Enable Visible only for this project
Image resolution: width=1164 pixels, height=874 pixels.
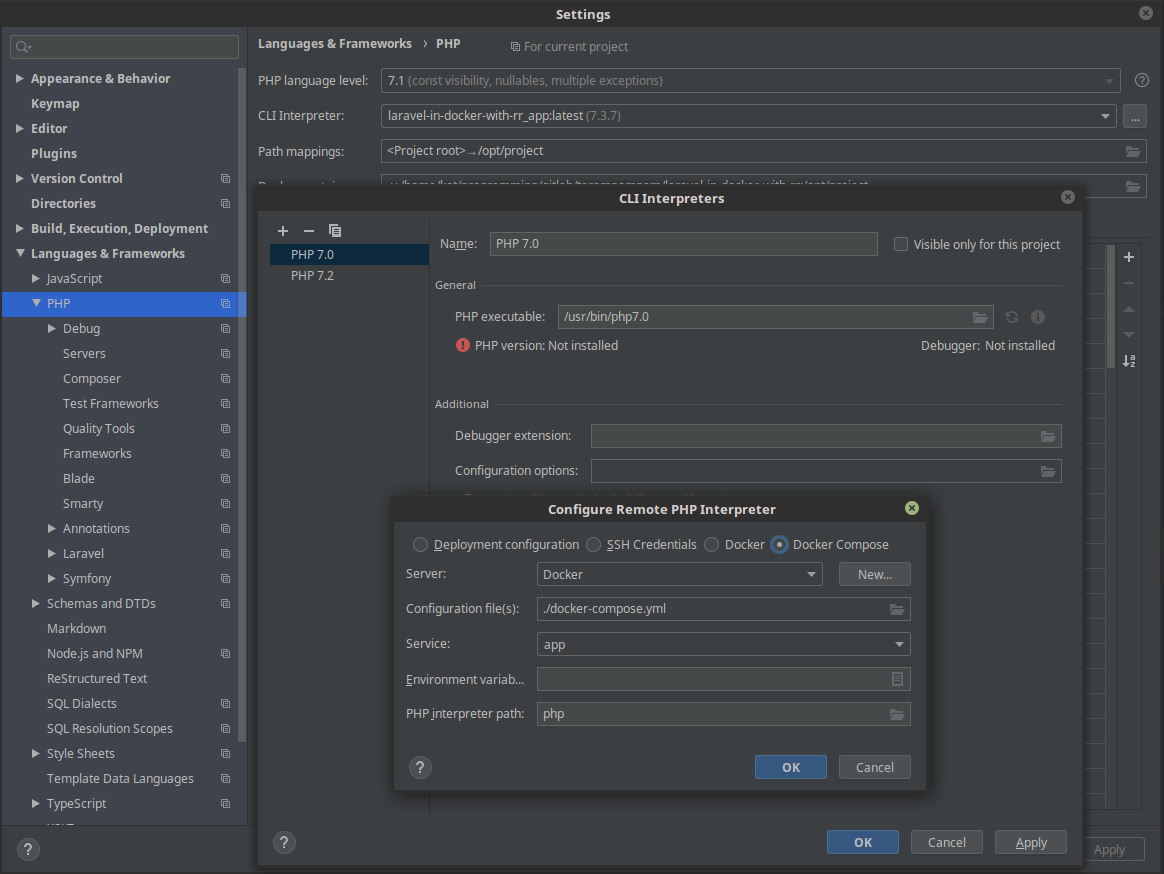tap(900, 244)
